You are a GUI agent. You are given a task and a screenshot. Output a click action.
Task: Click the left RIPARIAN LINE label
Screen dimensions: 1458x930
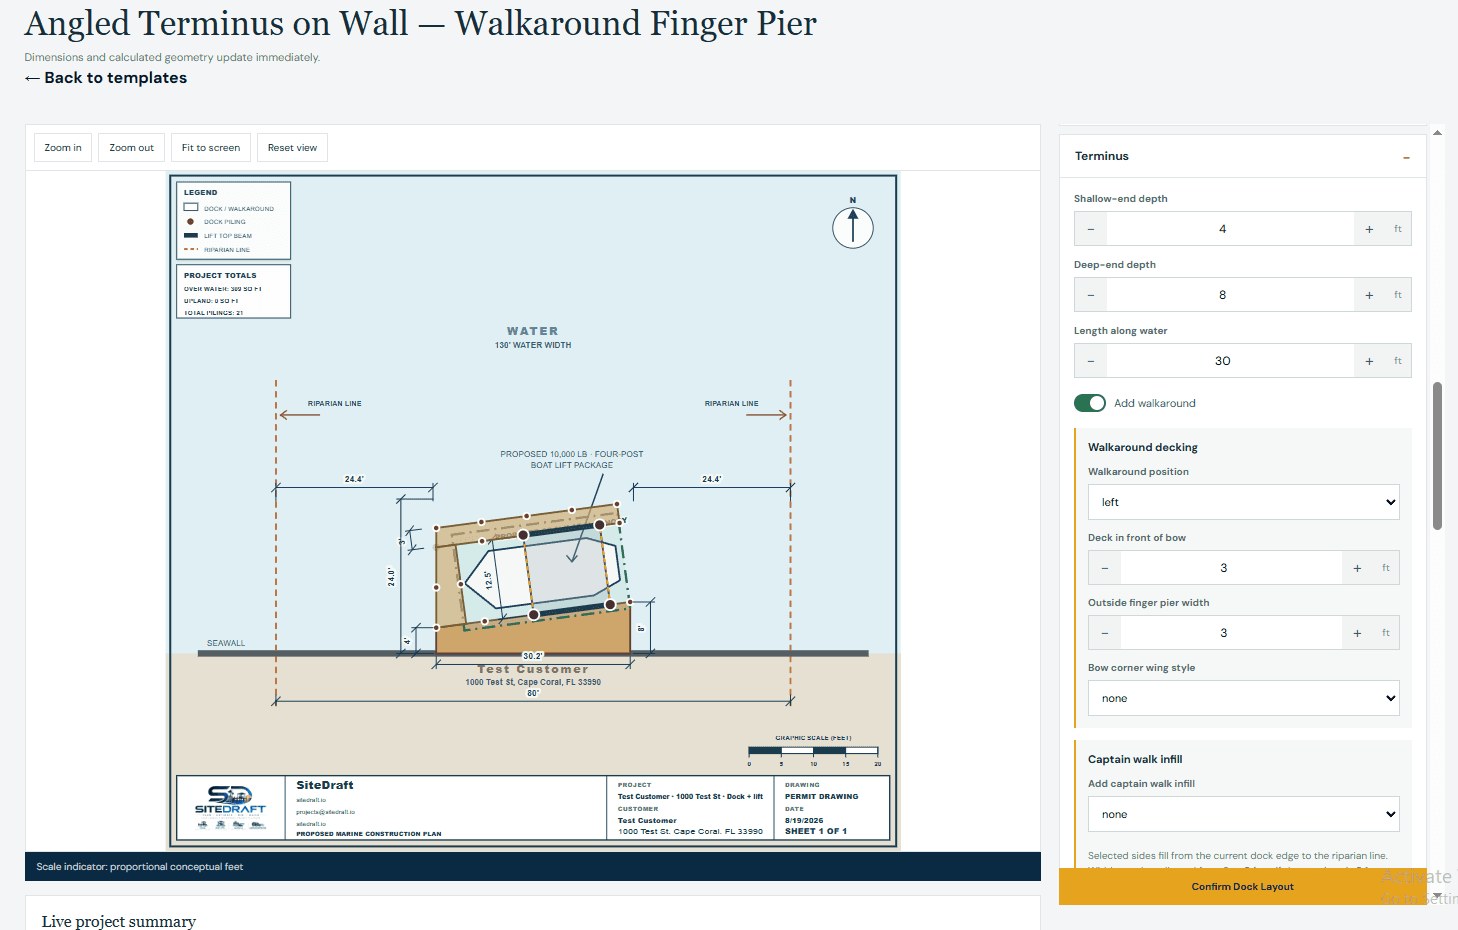coord(334,404)
